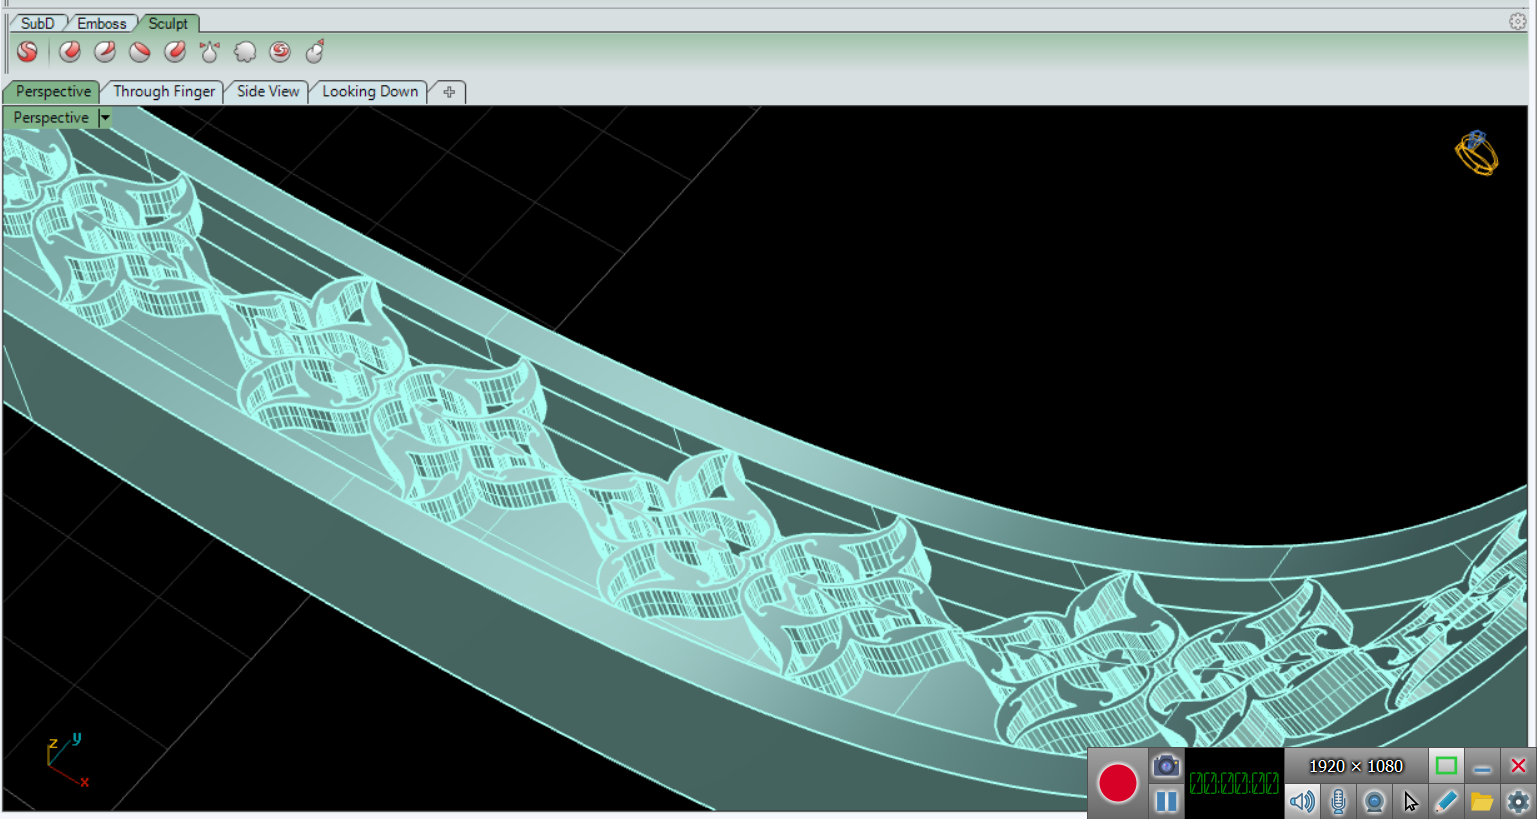Take a screenshot with the camera icon

1166,767
